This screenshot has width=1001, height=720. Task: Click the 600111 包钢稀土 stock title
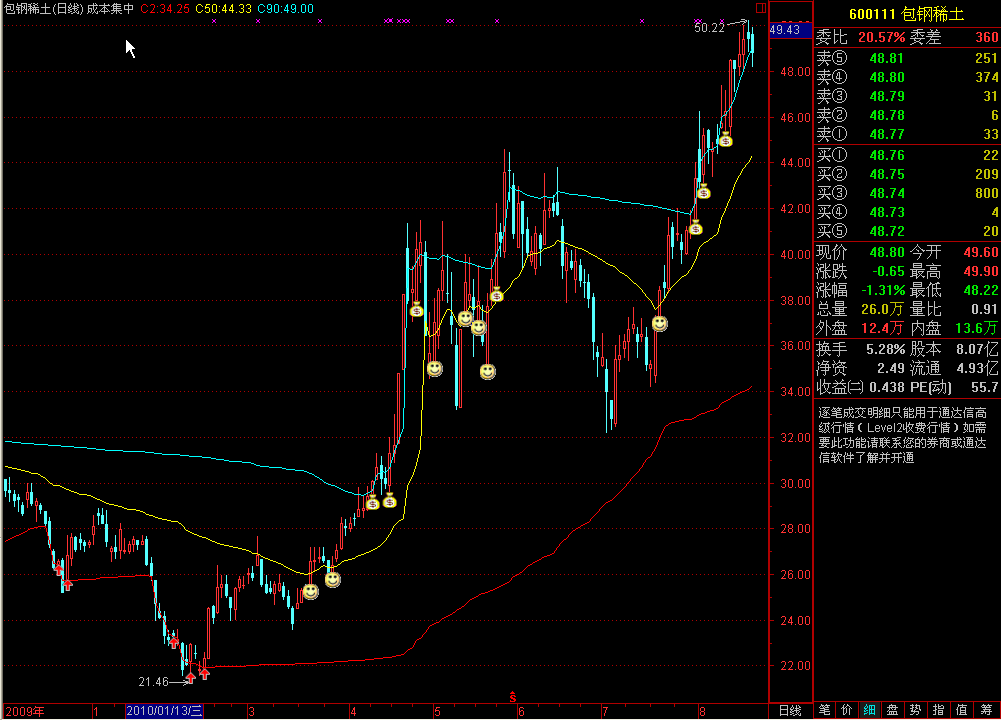click(x=907, y=14)
